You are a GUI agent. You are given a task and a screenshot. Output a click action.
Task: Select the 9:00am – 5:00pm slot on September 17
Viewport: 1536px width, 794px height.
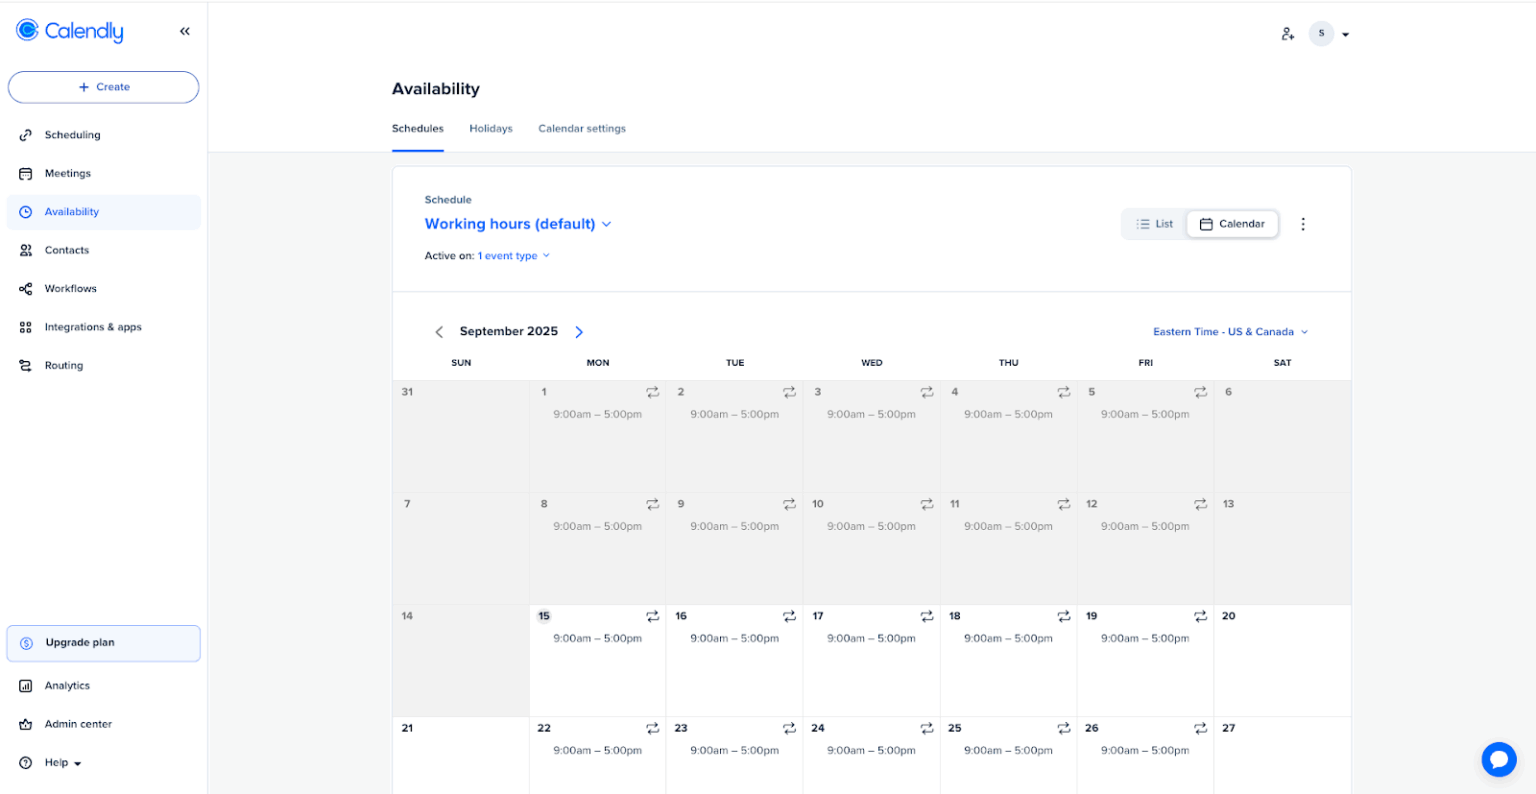coord(872,638)
